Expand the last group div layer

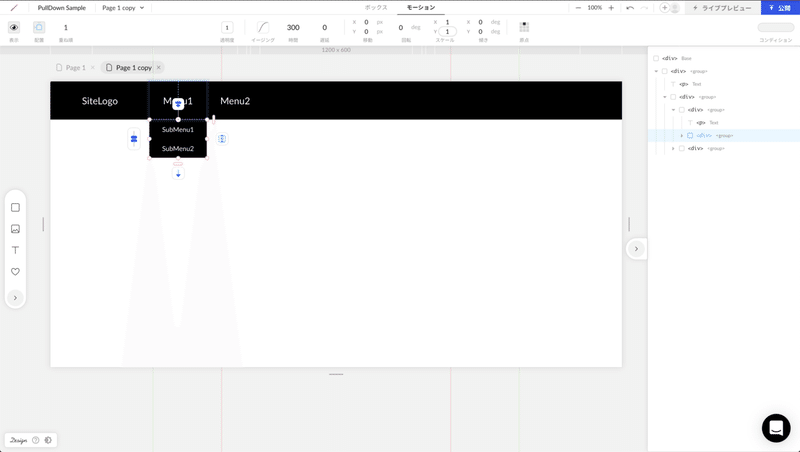point(673,148)
